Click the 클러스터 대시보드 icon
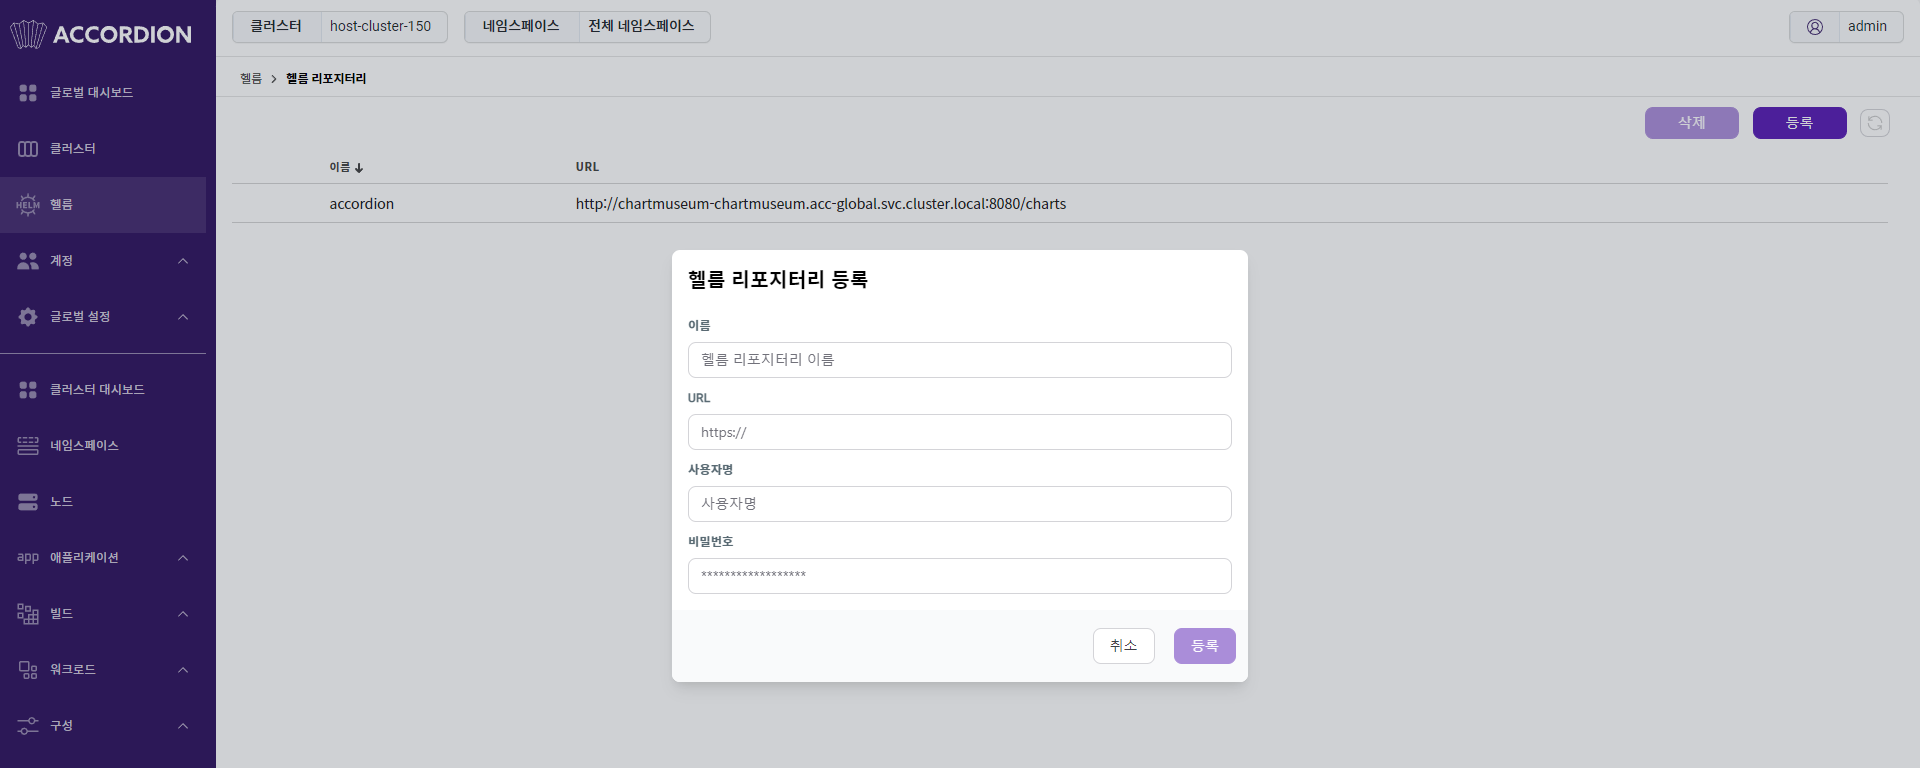The width and height of the screenshot is (1920, 768). click(x=28, y=390)
